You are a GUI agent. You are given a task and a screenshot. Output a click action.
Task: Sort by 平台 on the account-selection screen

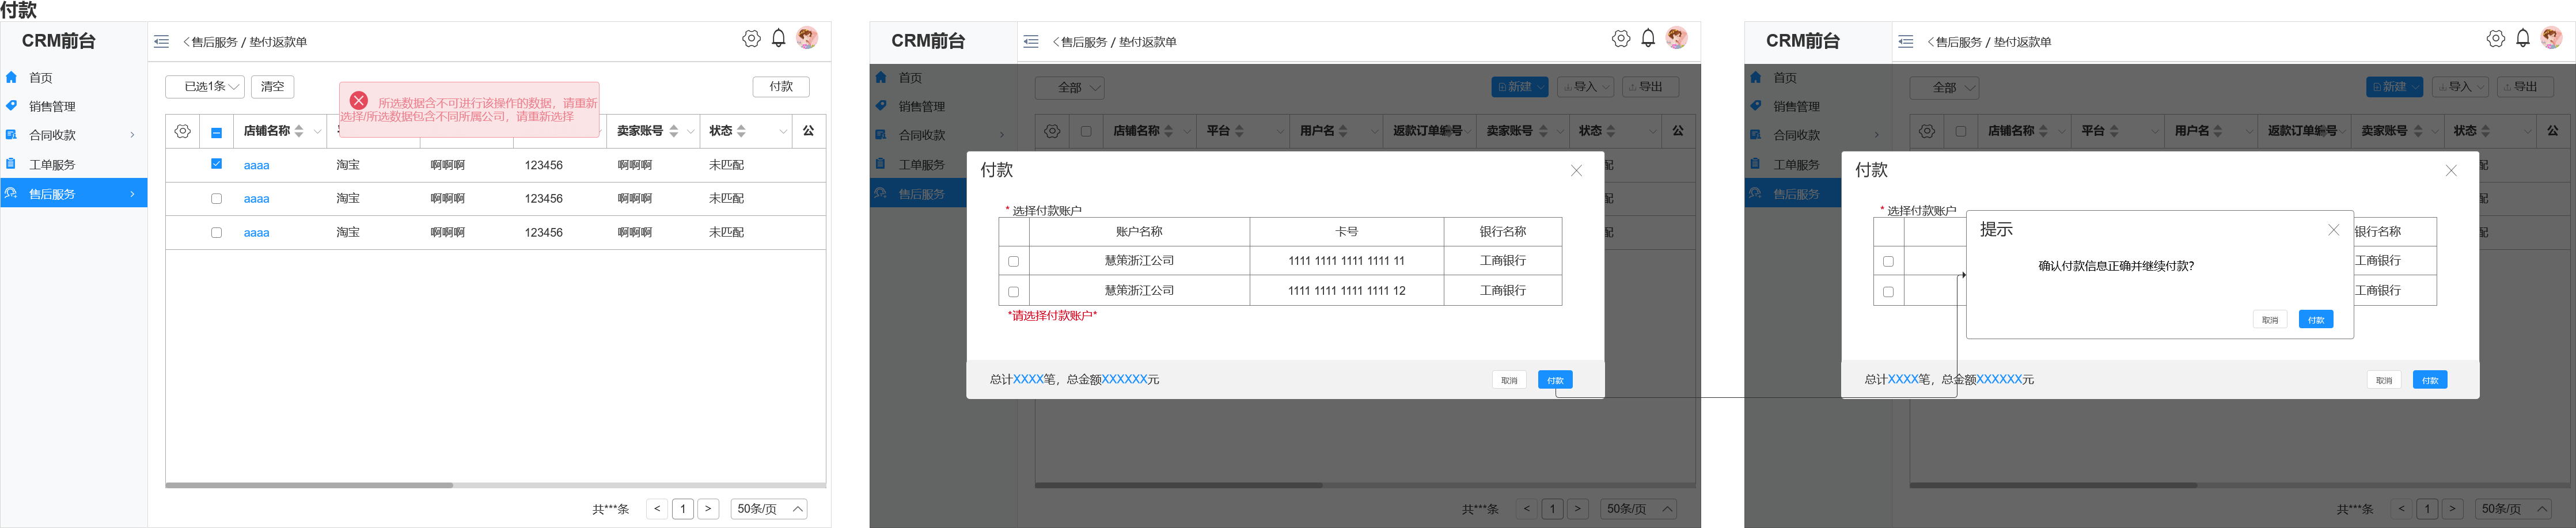1240,131
